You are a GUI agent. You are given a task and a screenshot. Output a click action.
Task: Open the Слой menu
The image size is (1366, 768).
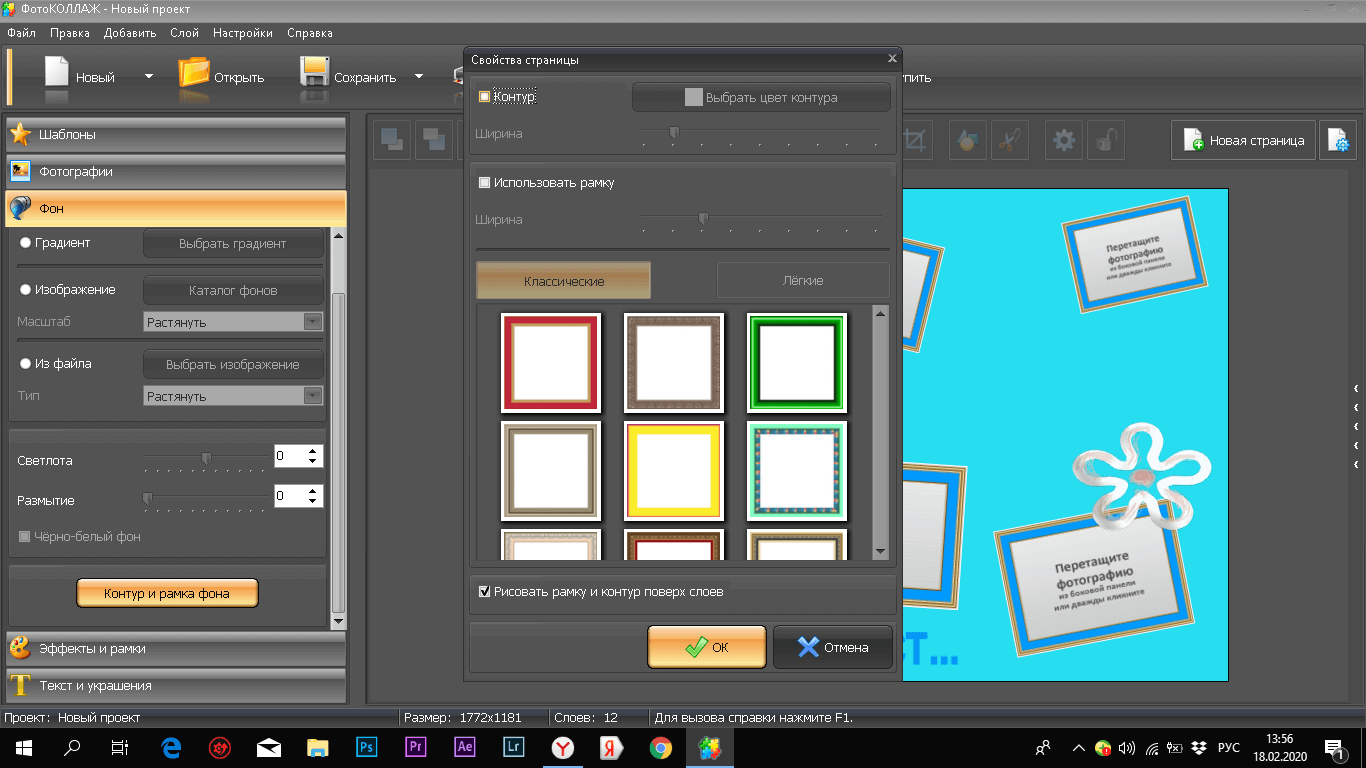pyautogui.click(x=184, y=33)
